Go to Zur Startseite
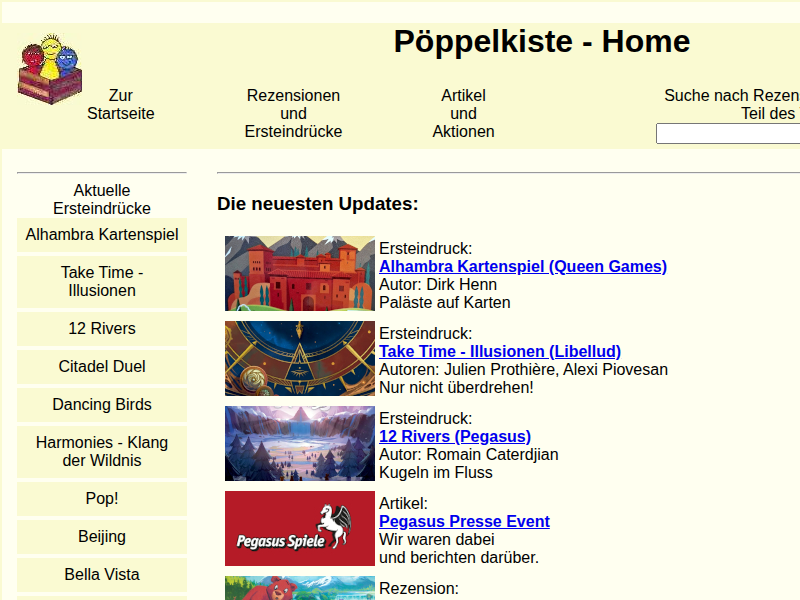Screen dimensions: 800x600 [x=120, y=105]
